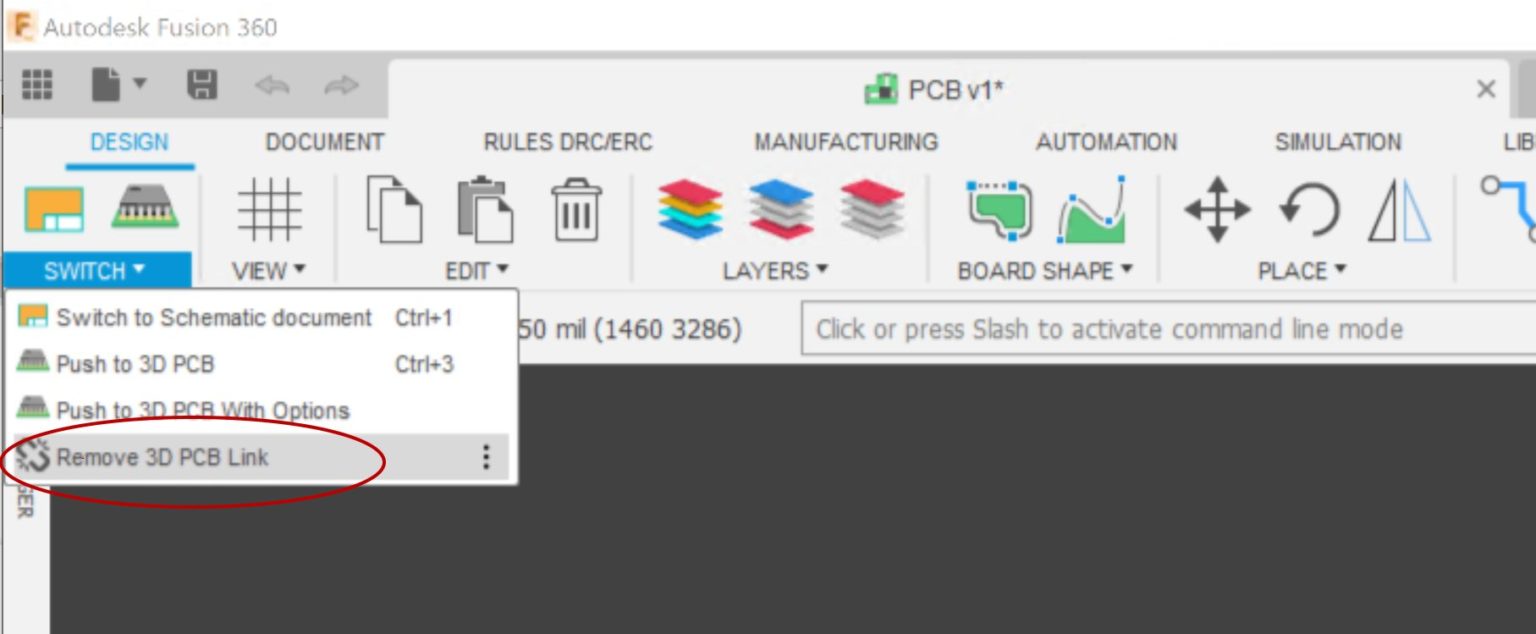Expand the Edit dropdown menu

[x=478, y=269]
